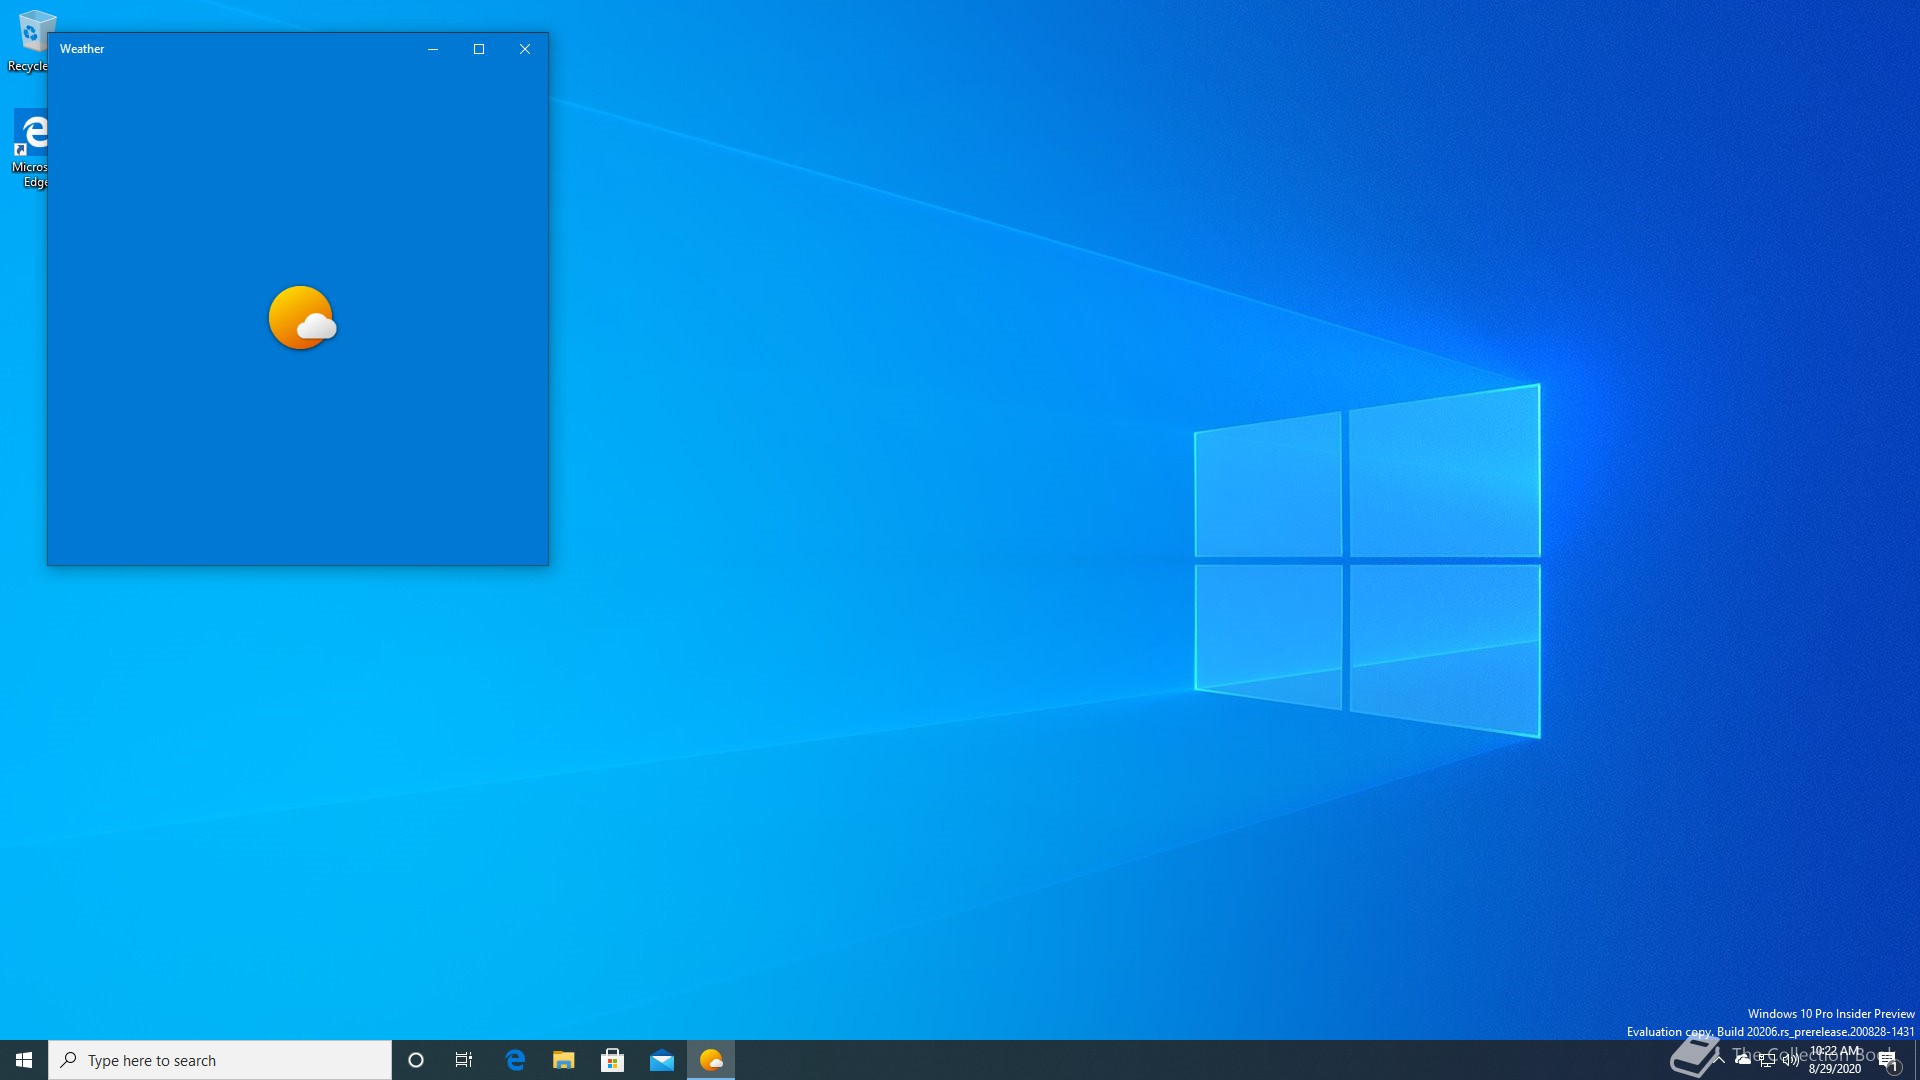Expand the hidden system tray icons
The height and width of the screenshot is (1080, 1920).
click(x=1719, y=1059)
